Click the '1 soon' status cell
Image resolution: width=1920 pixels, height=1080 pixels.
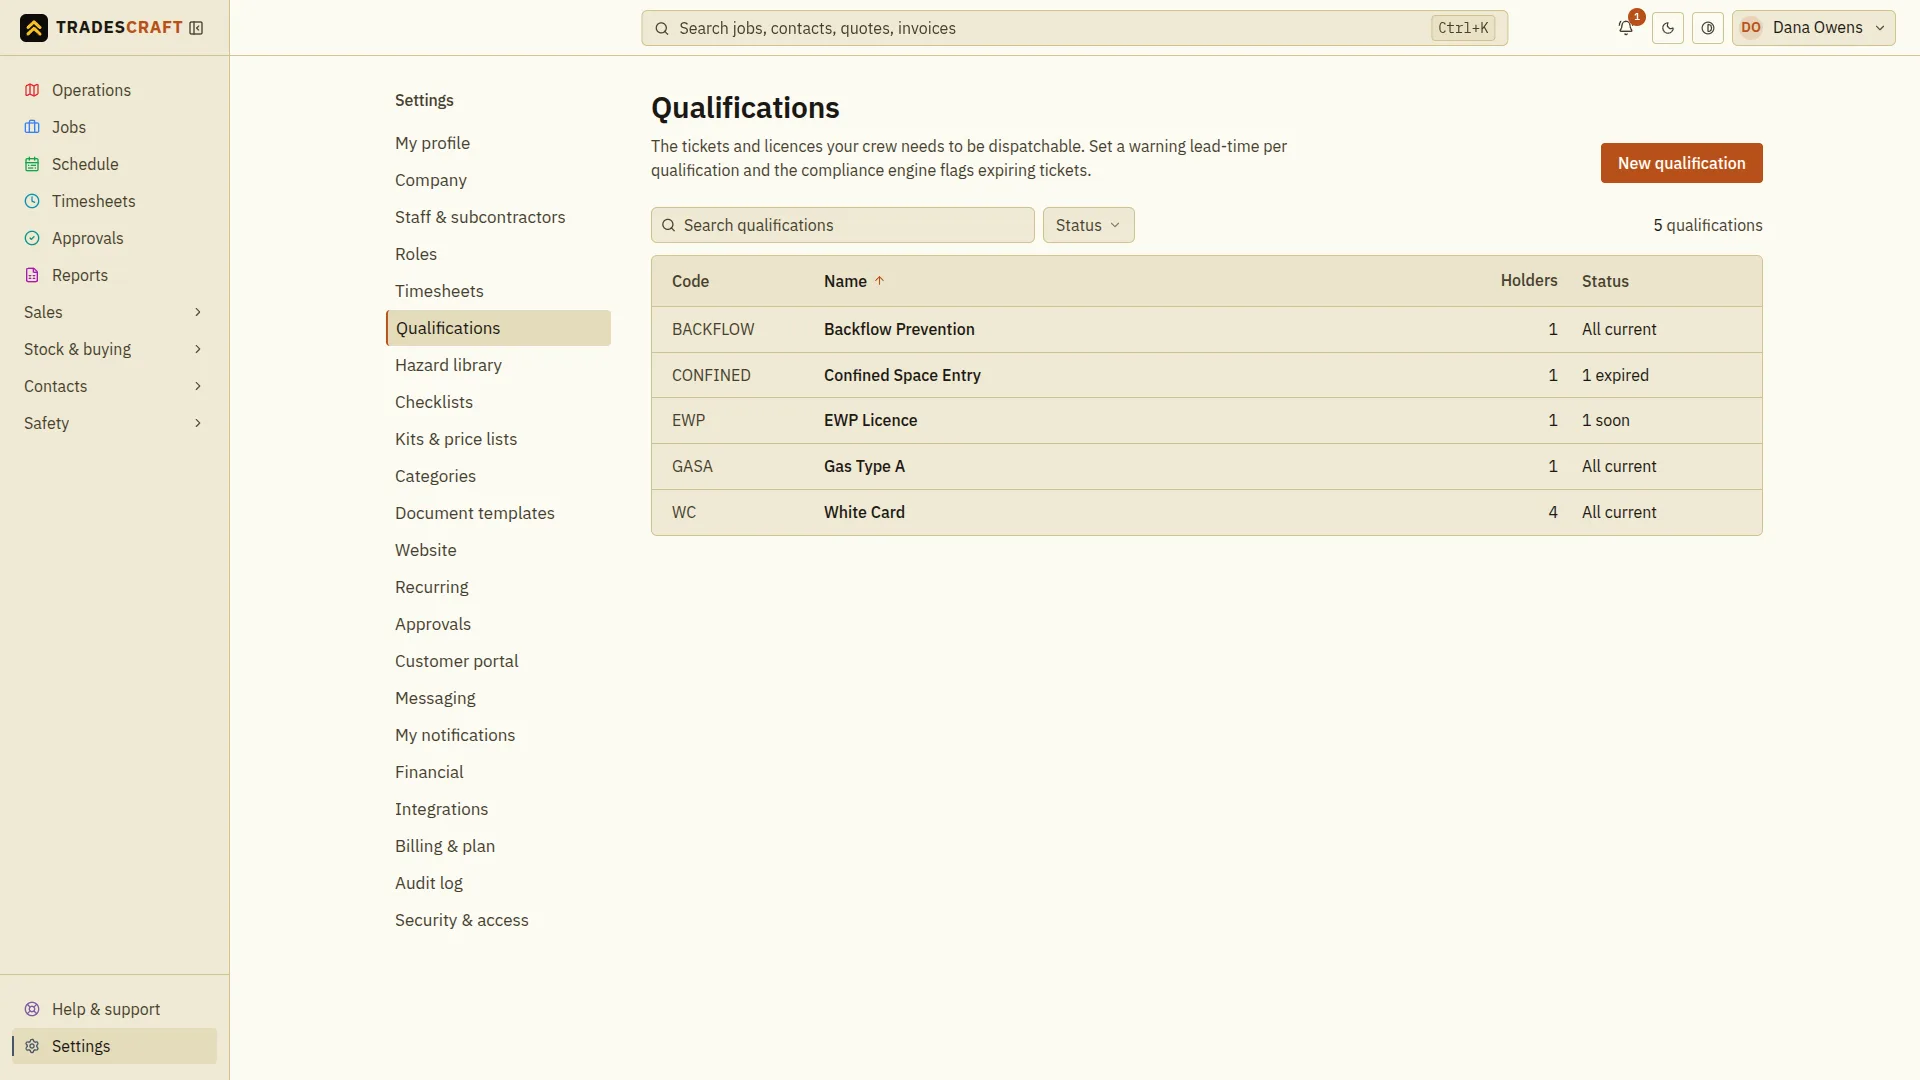(1605, 420)
